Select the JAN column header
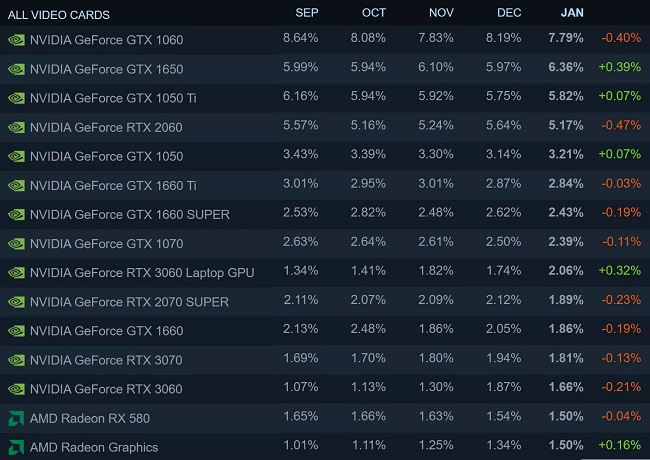This screenshot has height=460, width=650. [572, 13]
